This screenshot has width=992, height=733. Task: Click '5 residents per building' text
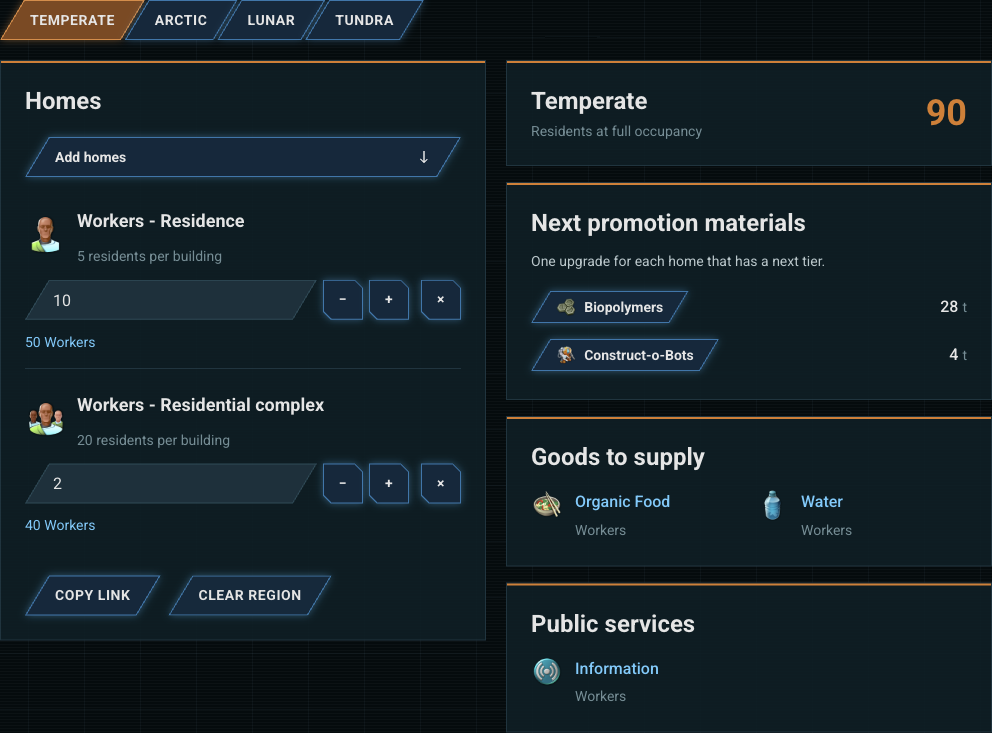149,256
